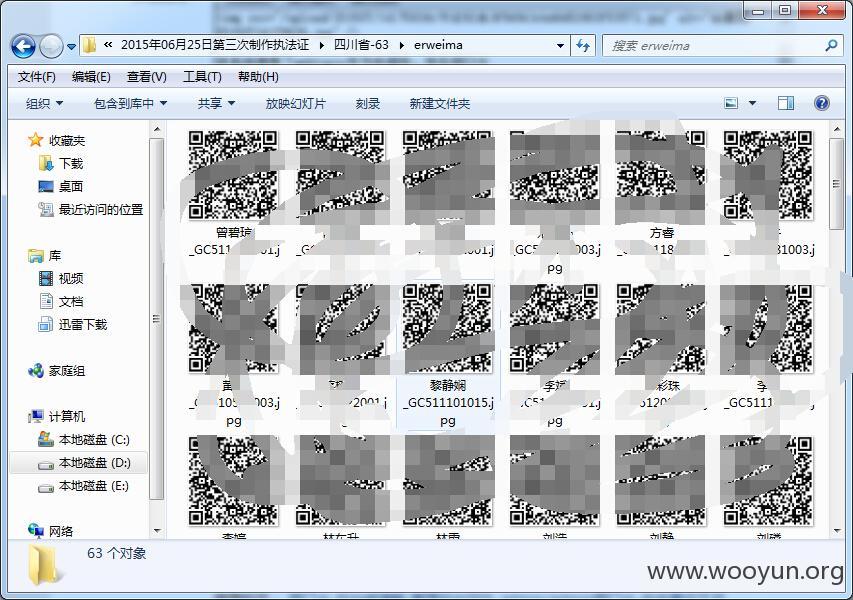Click the blue help question icon
Image resolution: width=853 pixels, height=600 pixels.
coord(821,103)
